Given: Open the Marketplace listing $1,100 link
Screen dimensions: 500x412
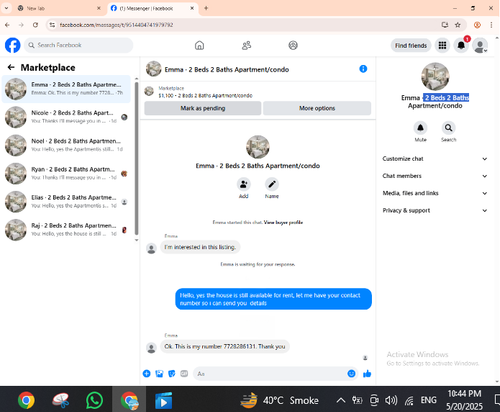Looking at the screenshot, I should click(205, 96).
